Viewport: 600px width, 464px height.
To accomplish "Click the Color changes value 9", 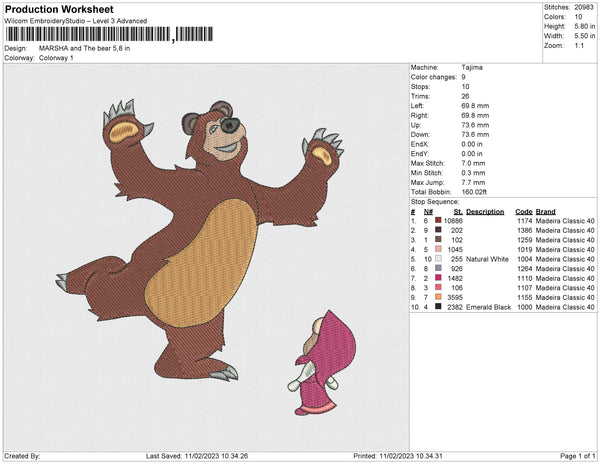I will pos(463,77).
